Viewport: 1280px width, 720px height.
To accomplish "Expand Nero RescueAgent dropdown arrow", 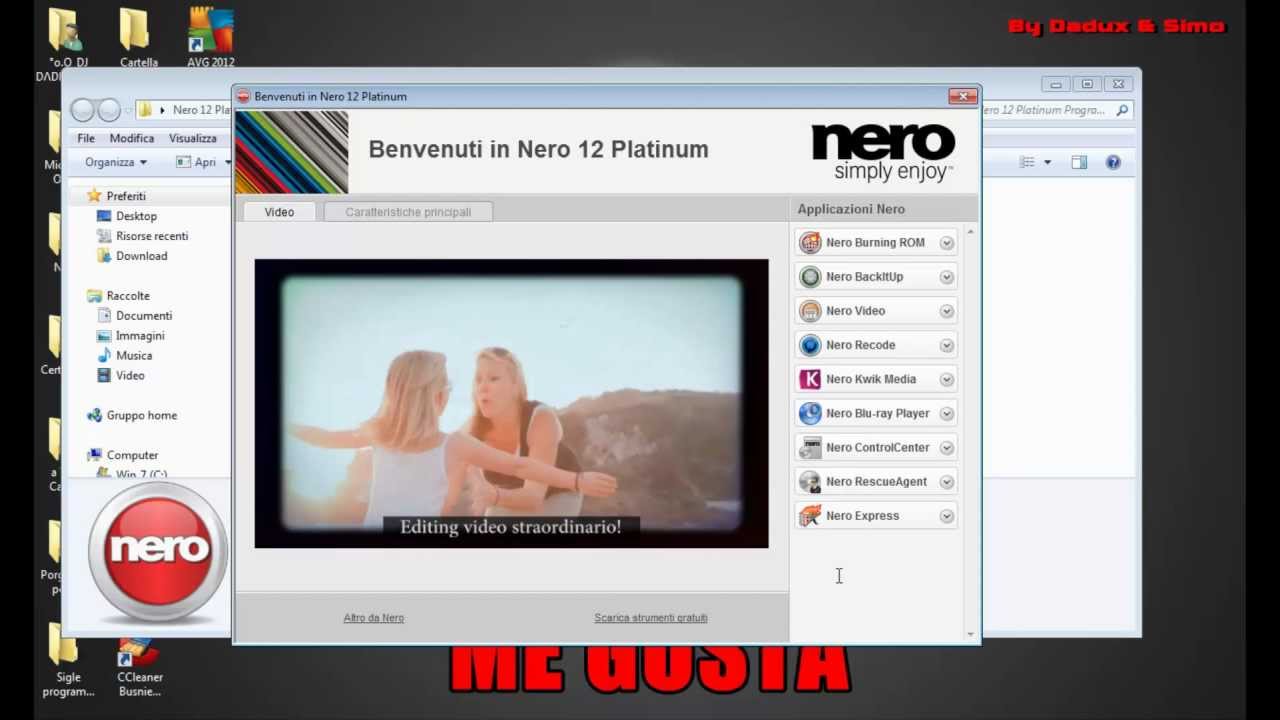I will click(x=946, y=482).
